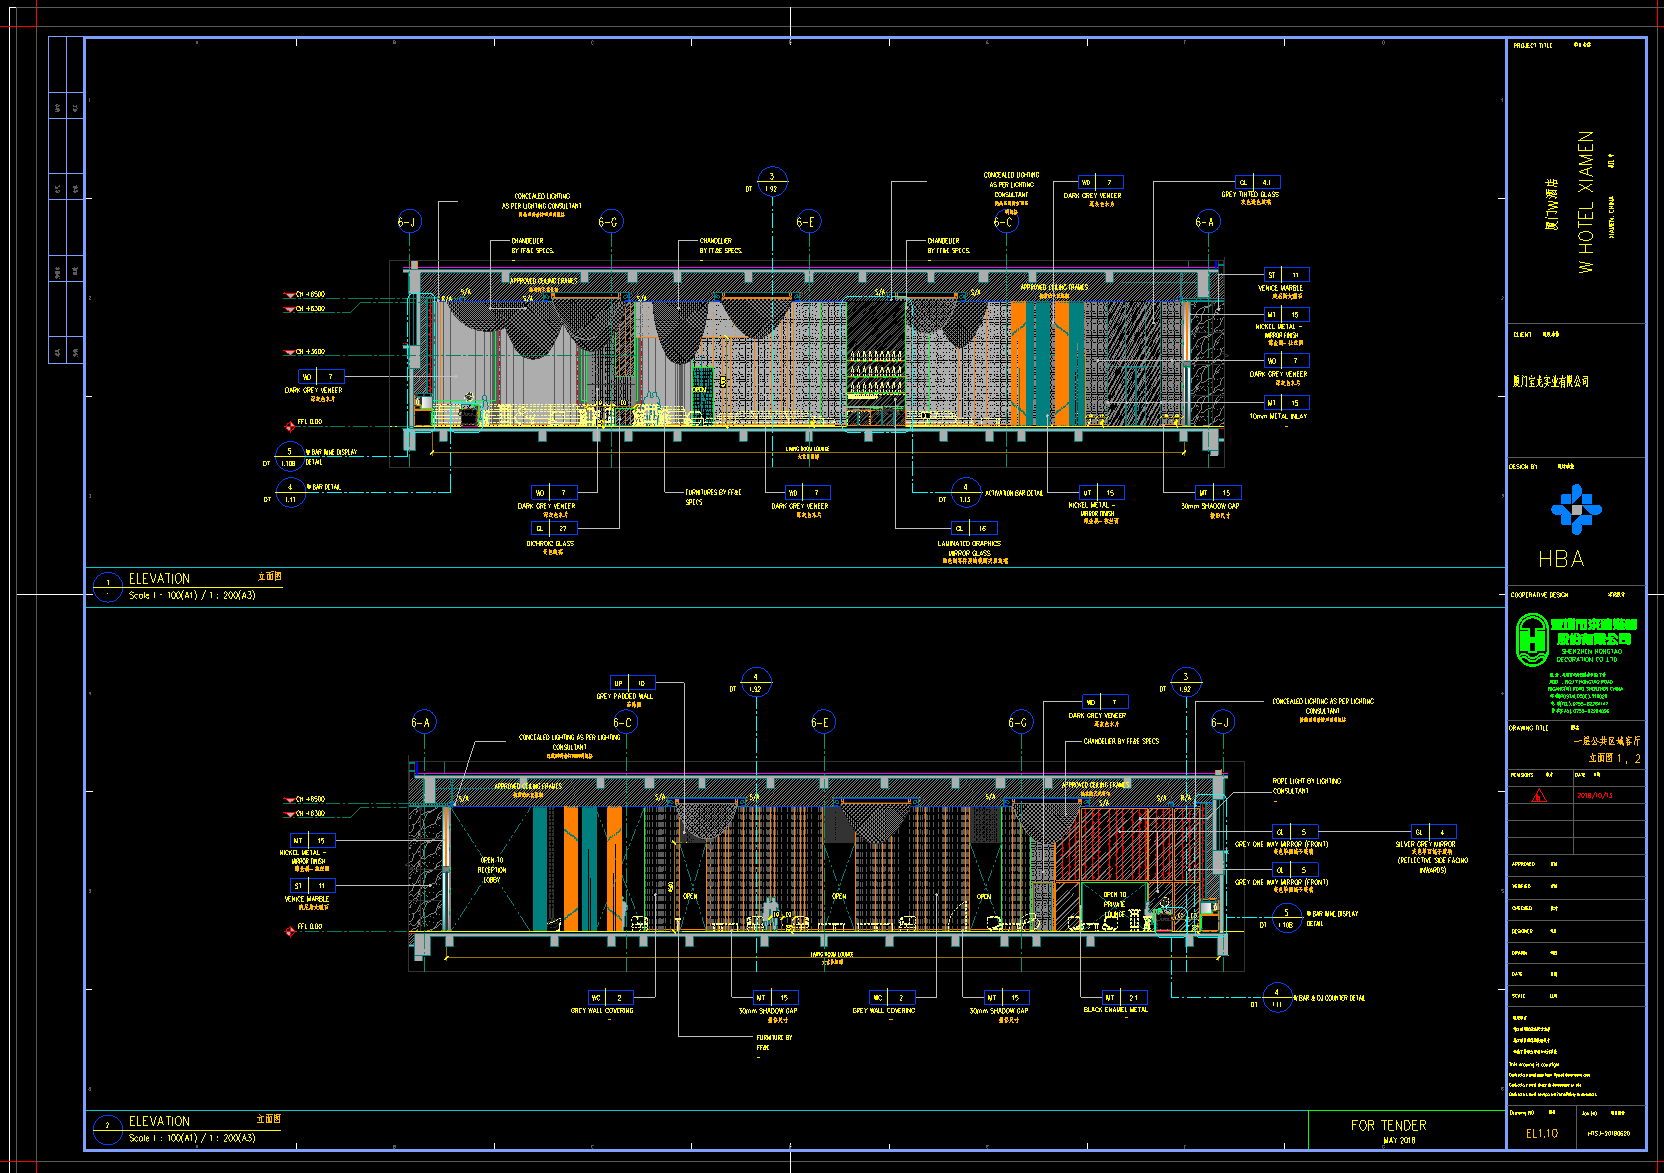Click the Elevation 2 title number bubble
The image size is (1664, 1173).
(x=108, y=1129)
